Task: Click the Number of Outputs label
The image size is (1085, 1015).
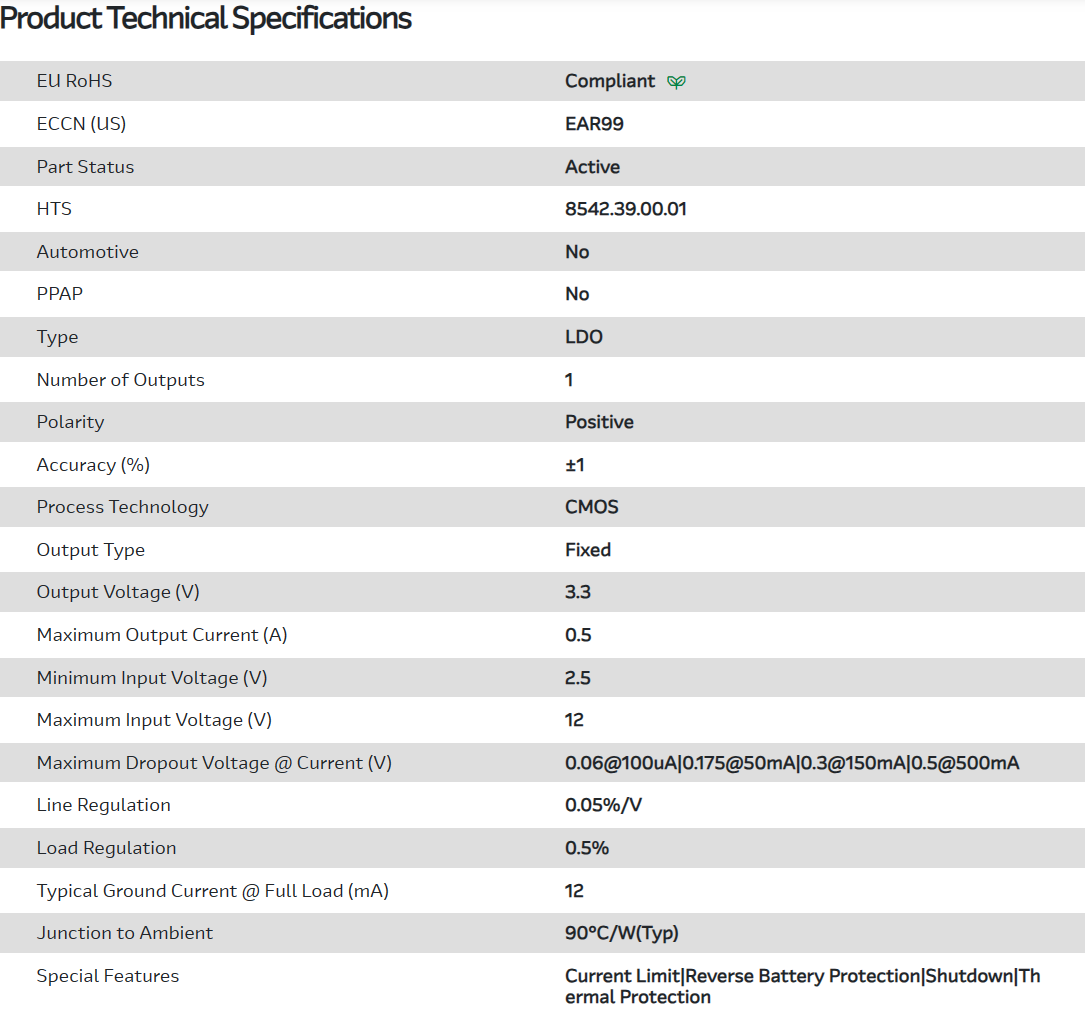Action: coord(120,380)
